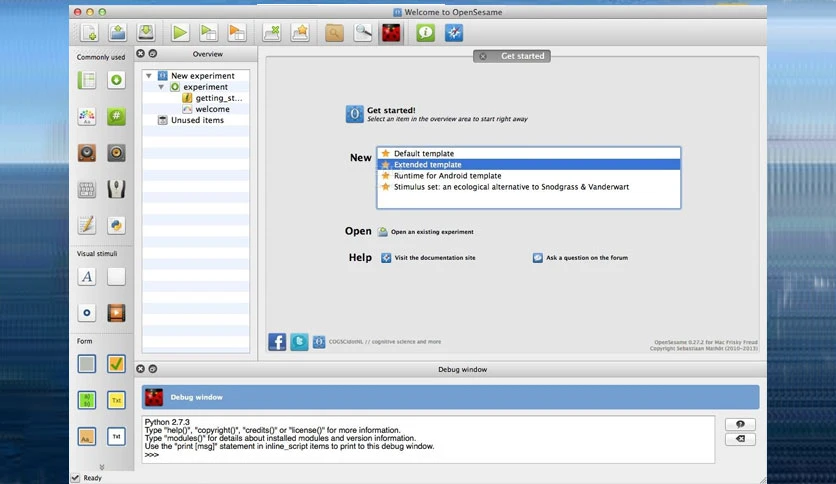Select the fixation dot item icon
Viewport: 836px width, 484px height.
87,313
